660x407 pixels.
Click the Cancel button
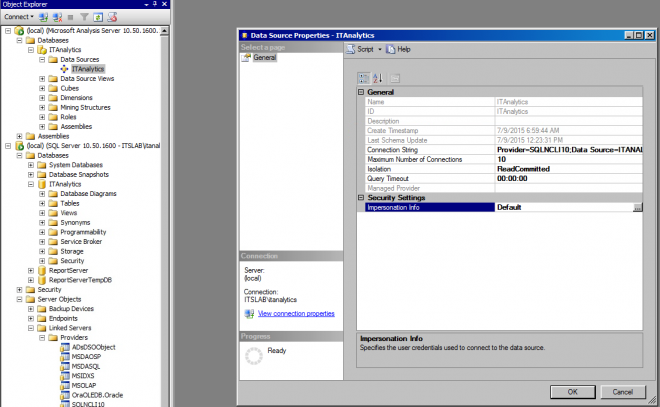point(623,392)
